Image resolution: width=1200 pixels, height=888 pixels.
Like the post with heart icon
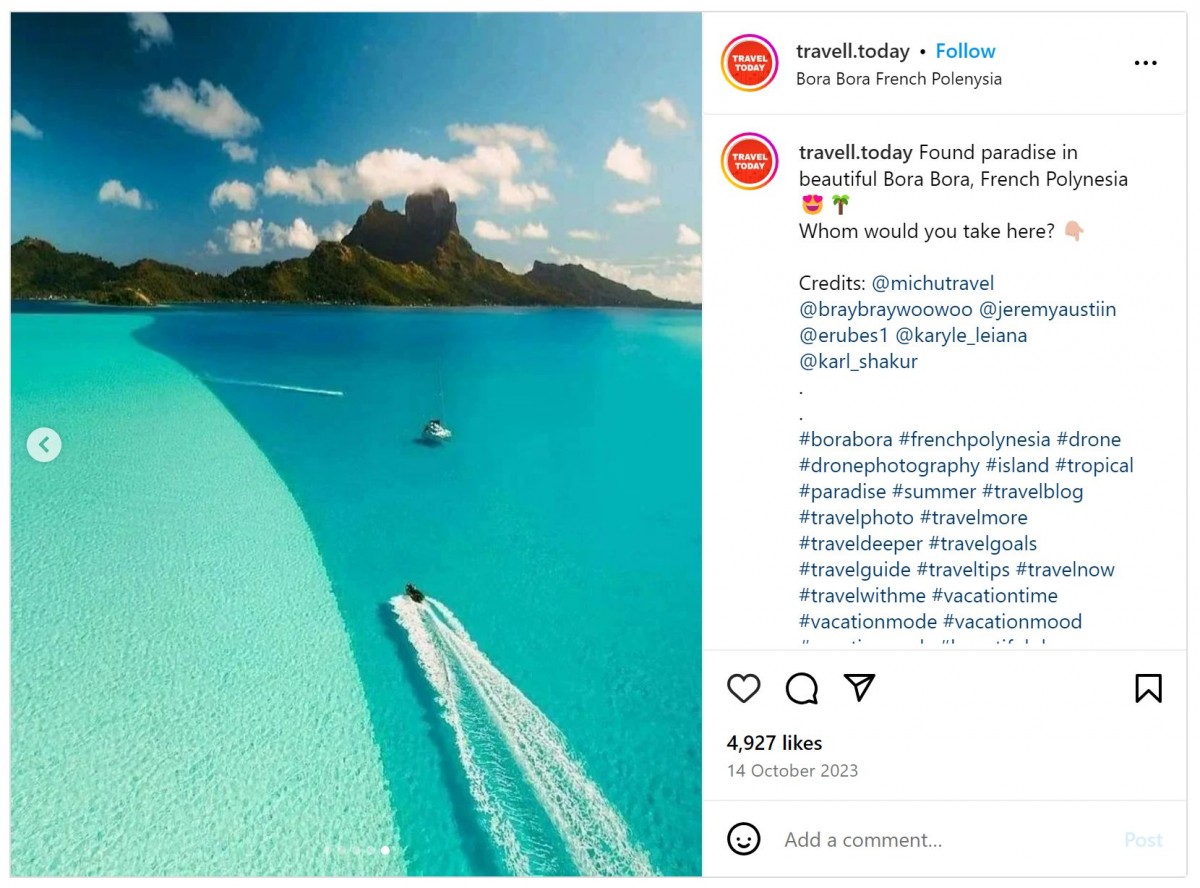click(743, 688)
